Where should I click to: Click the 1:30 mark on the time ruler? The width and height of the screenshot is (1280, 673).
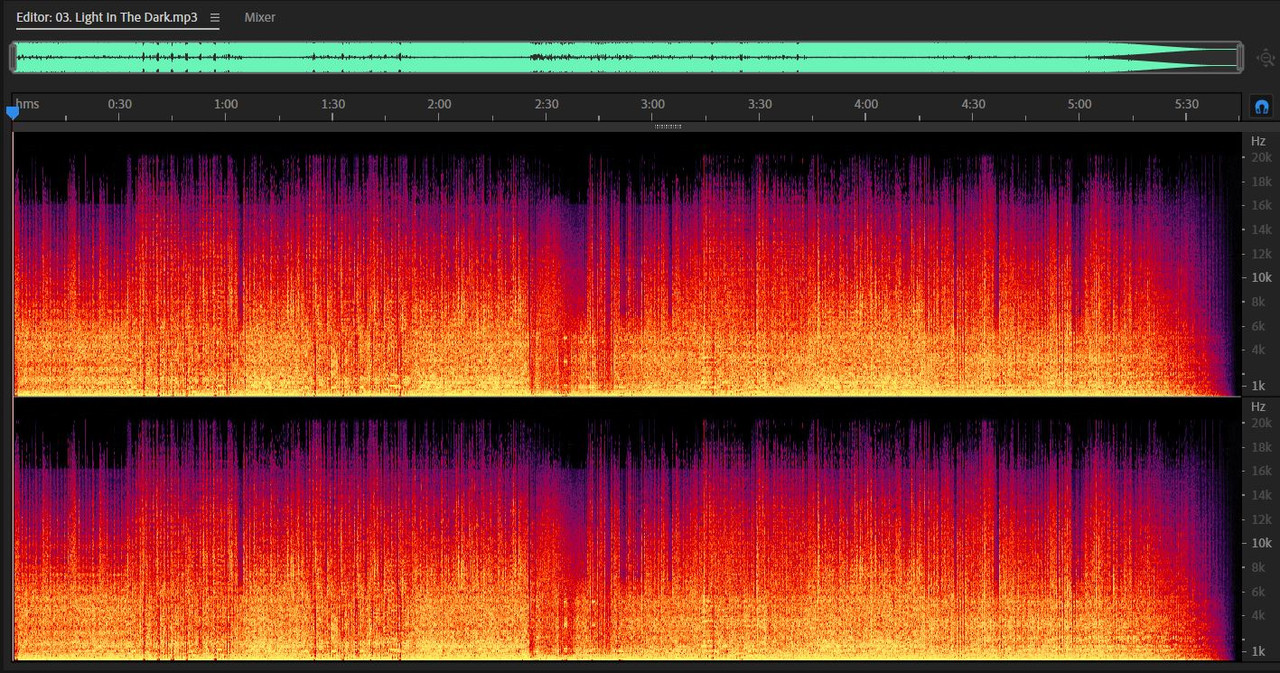point(333,104)
